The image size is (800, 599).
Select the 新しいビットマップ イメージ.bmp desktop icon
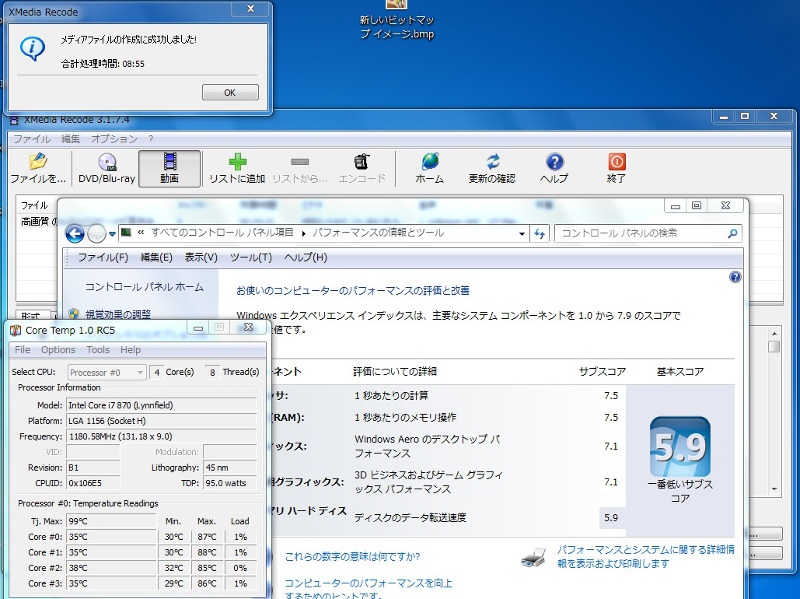[x=396, y=20]
